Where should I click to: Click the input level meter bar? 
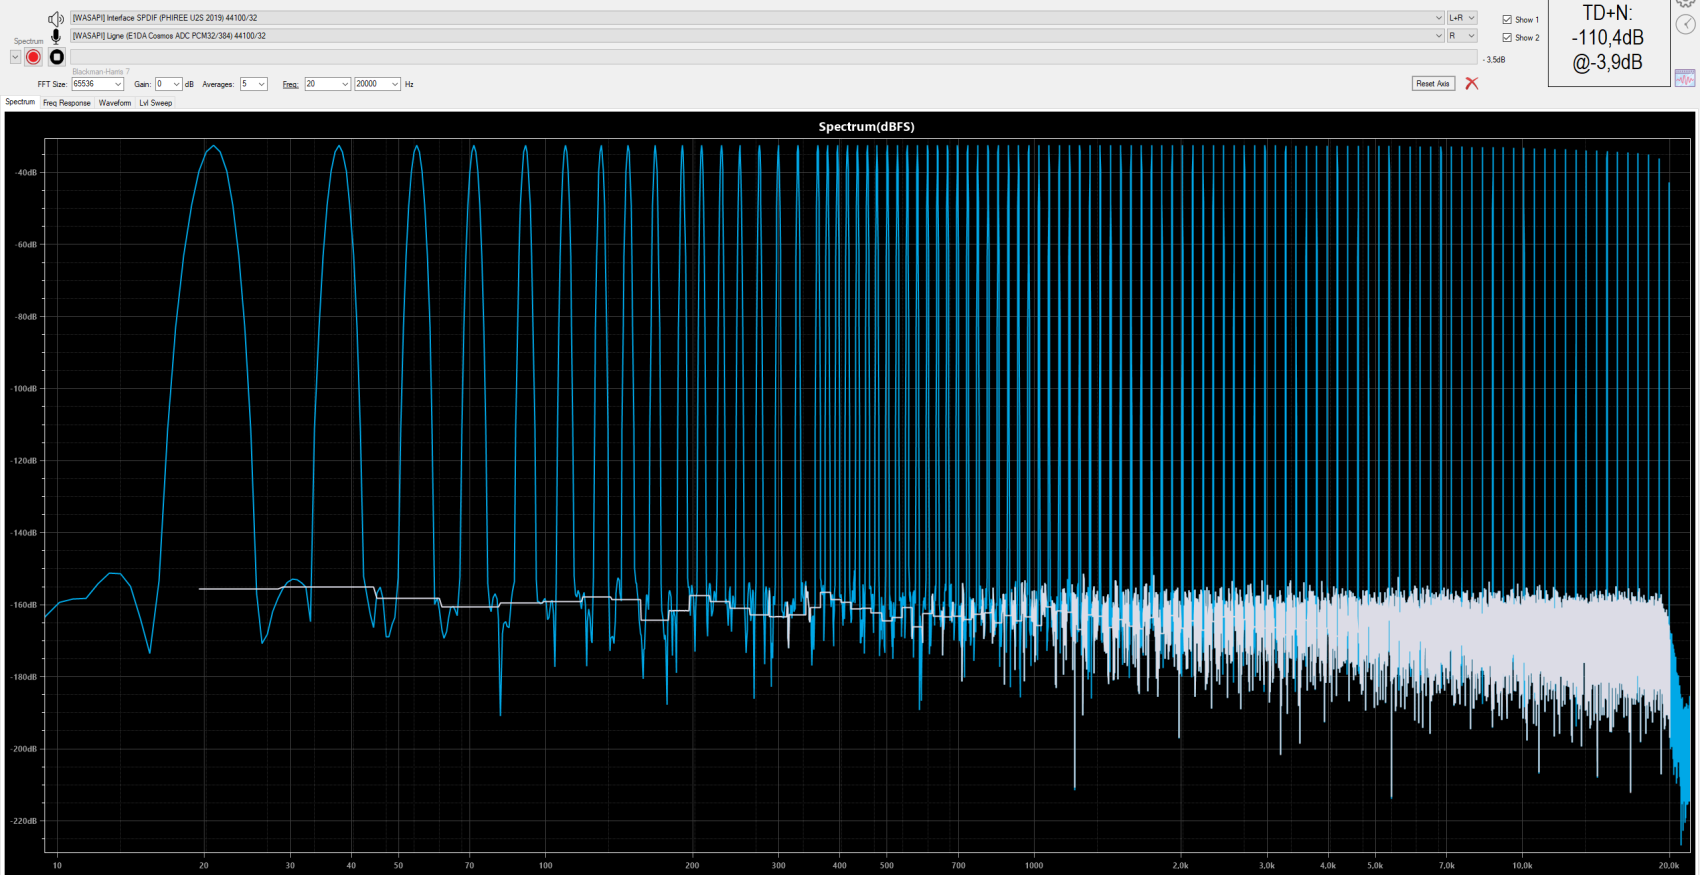point(773,57)
